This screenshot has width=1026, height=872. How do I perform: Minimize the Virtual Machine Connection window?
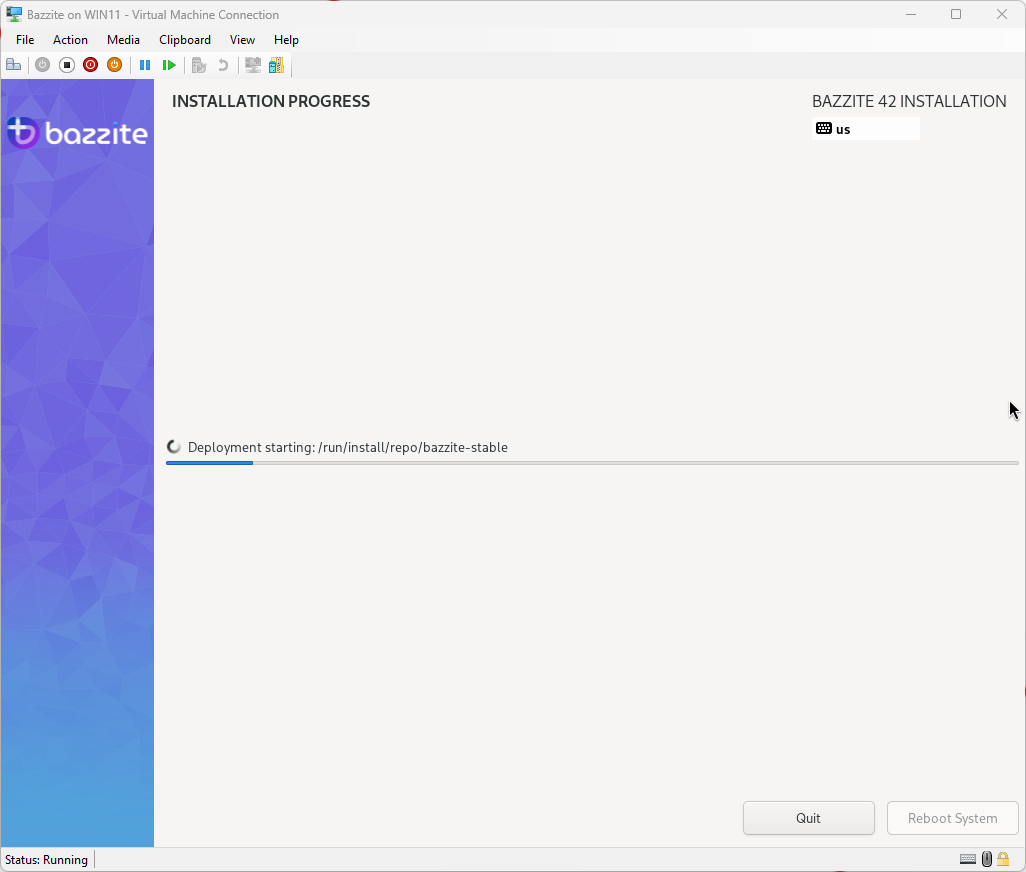[x=911, y=14]
